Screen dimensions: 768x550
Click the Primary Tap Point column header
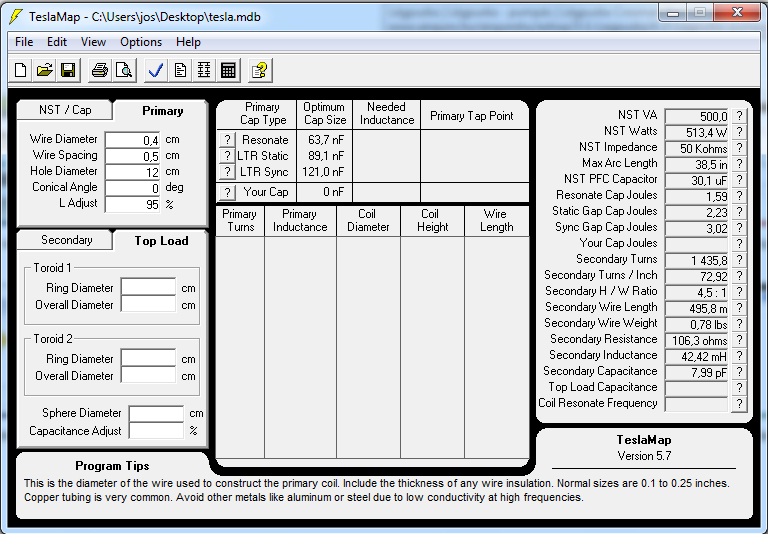click(475, 116)
